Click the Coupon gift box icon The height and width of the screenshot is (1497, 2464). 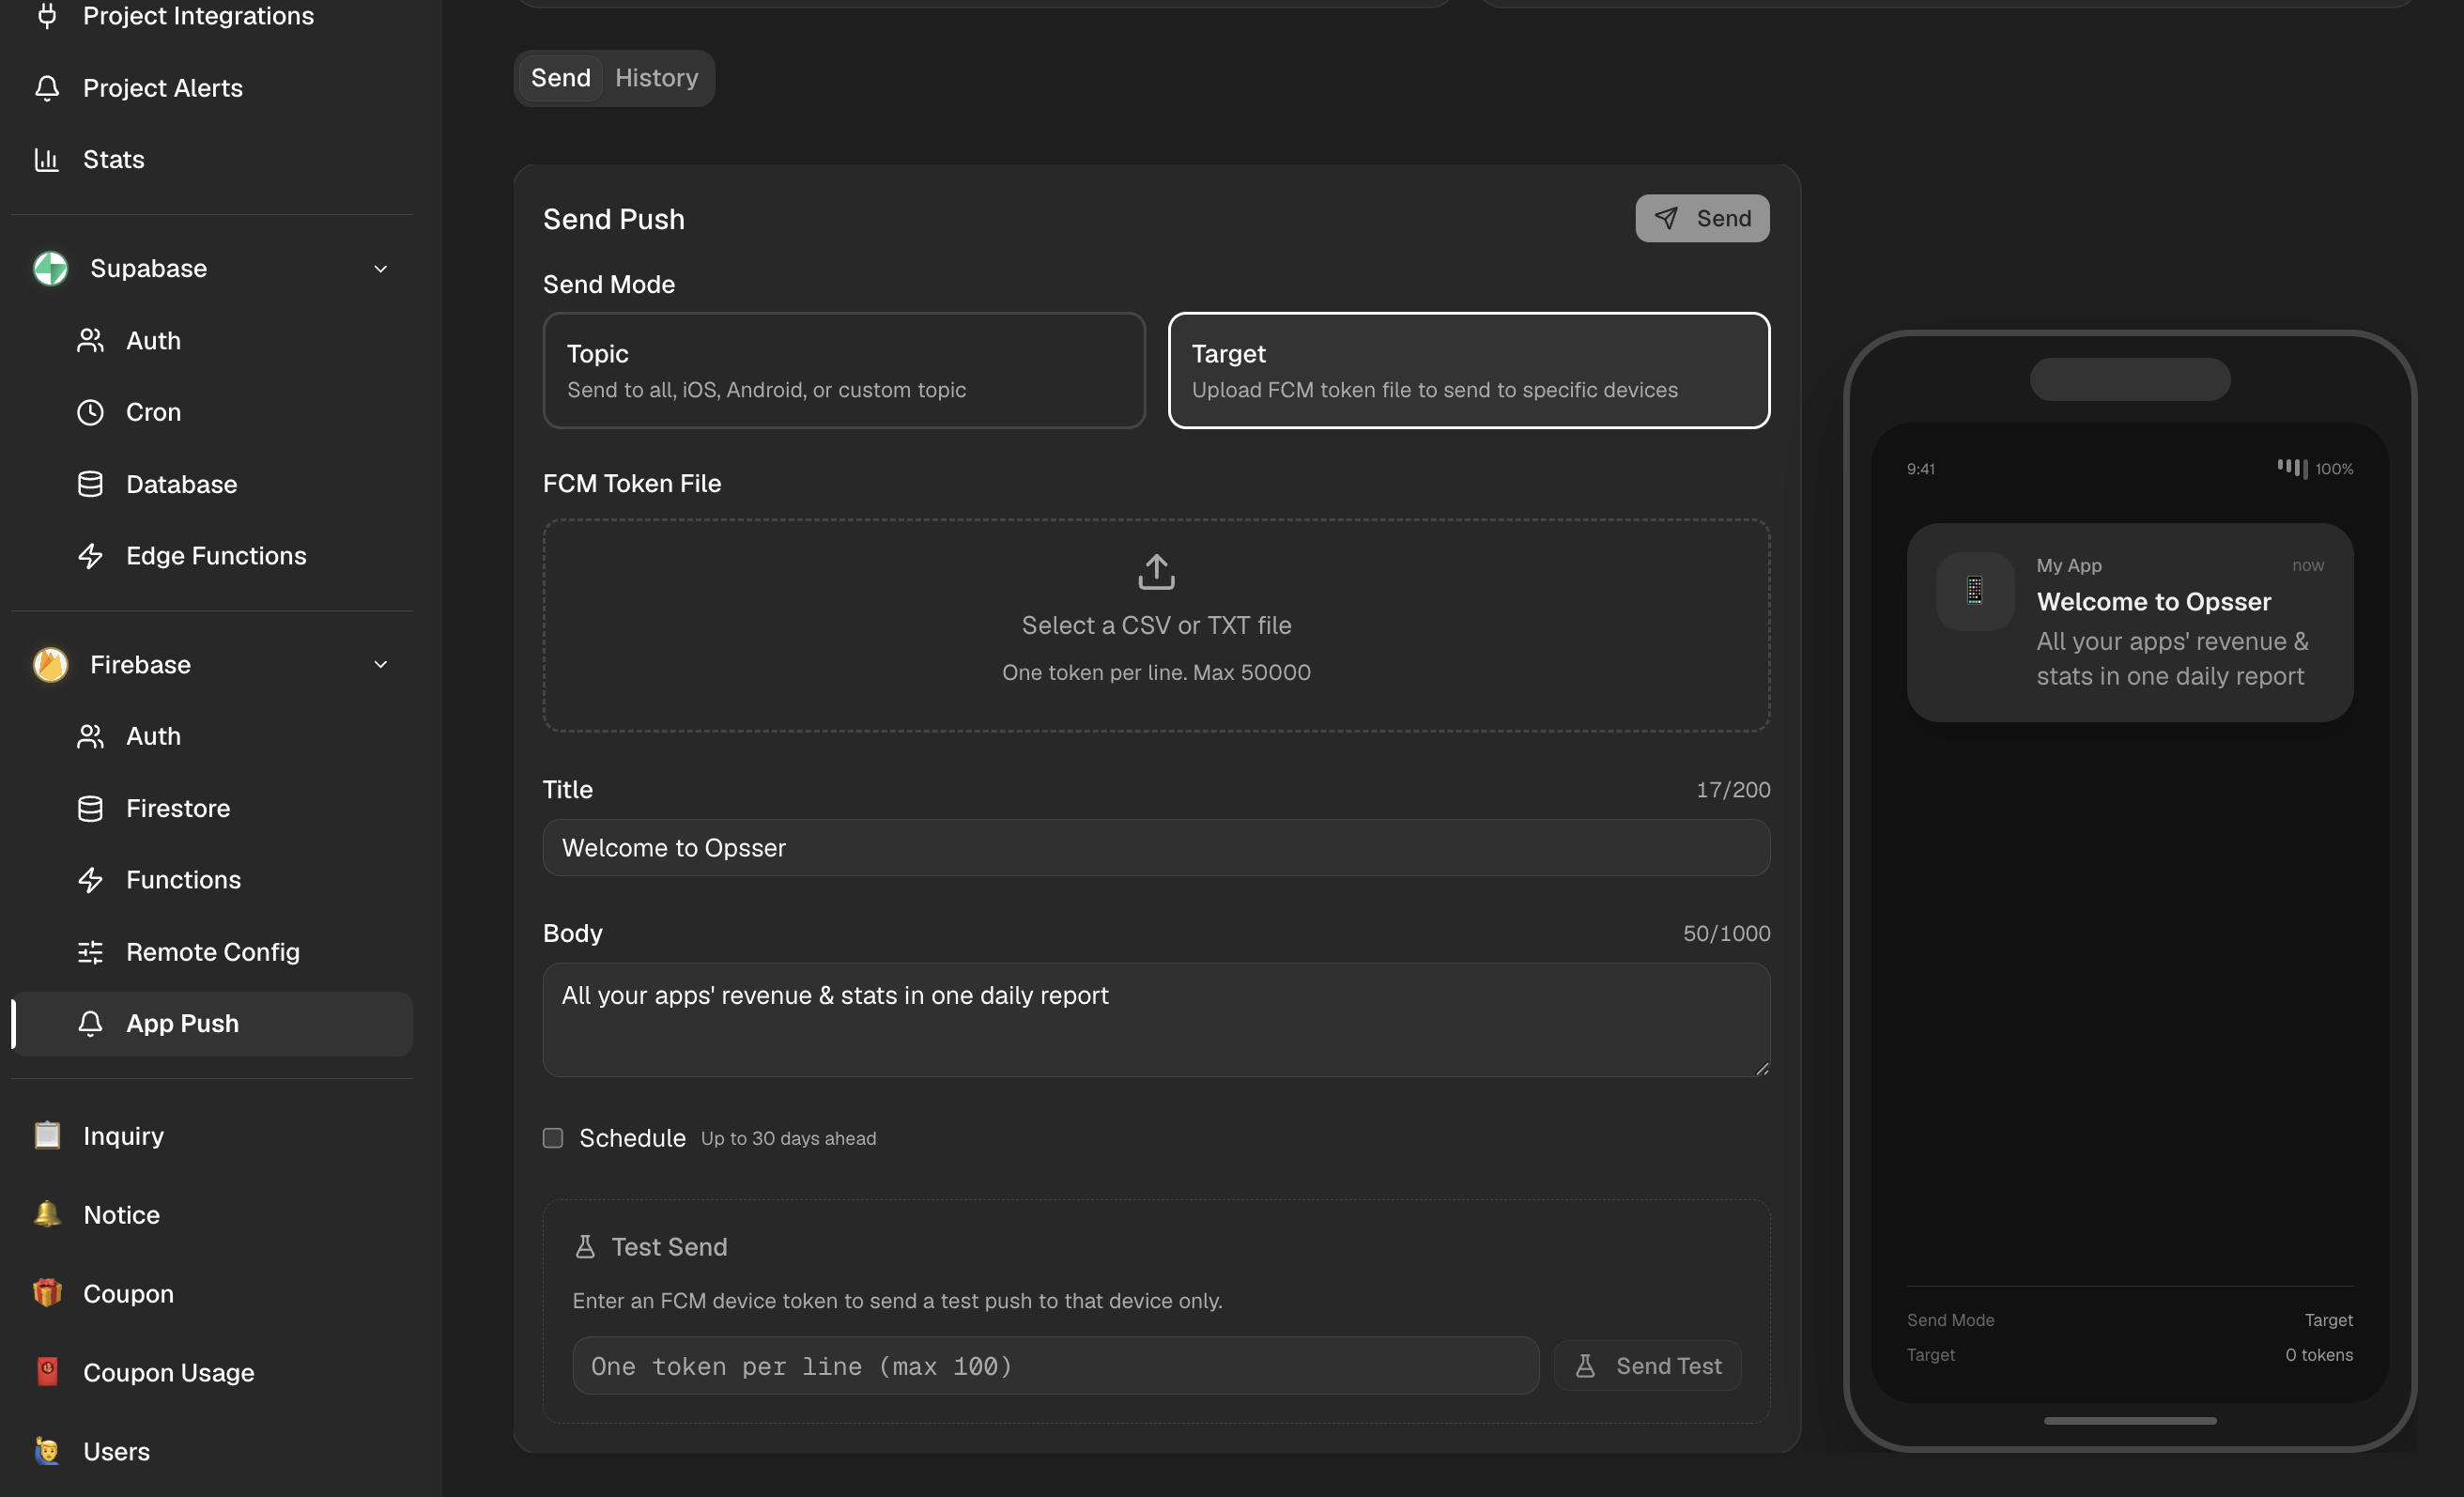tap(47, 1293)
